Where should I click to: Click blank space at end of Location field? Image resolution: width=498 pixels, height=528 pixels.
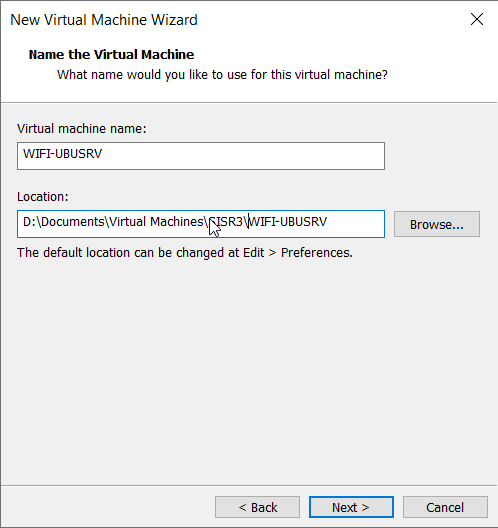pos(355,224)
